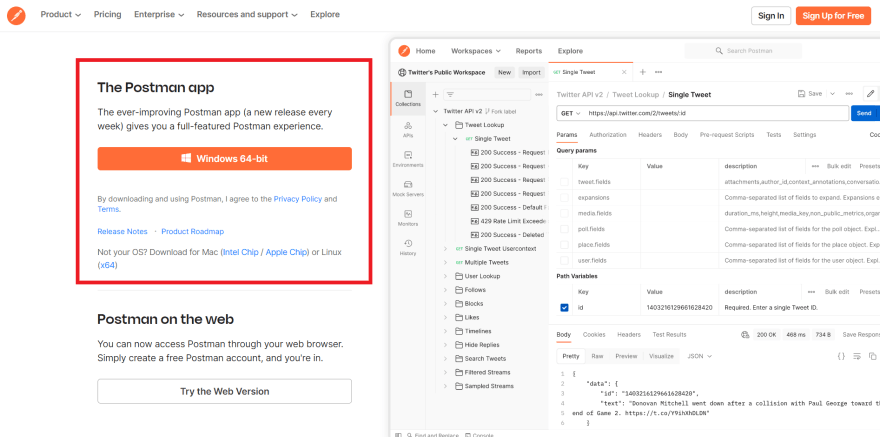The height and width of the screenshot is (437, 880).
Task: Open the Release Notes link
Action: click(122, 232)
